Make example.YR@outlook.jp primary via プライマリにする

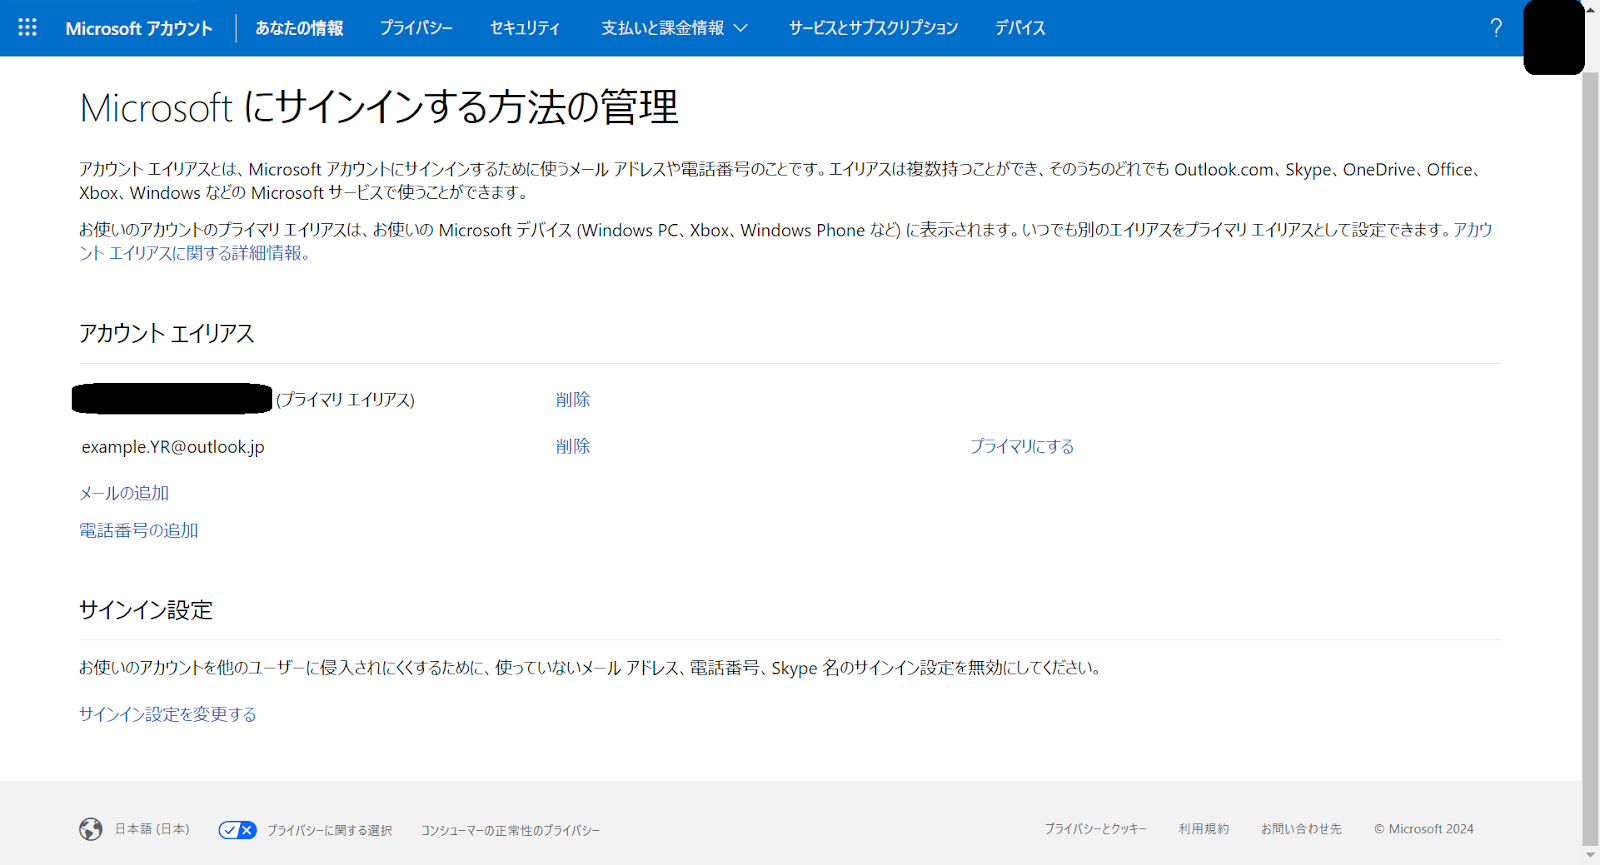pos(1022,446)
